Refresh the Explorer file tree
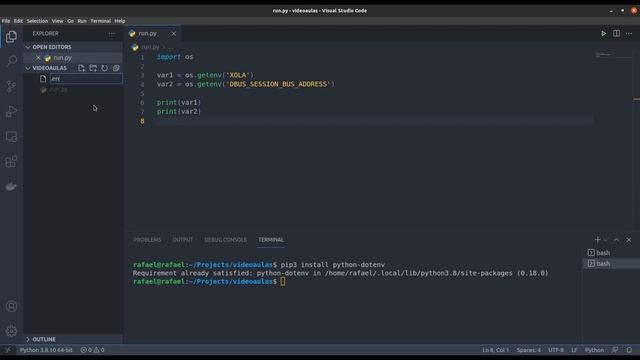Viewport: 640px width, 360px height. 104,68
